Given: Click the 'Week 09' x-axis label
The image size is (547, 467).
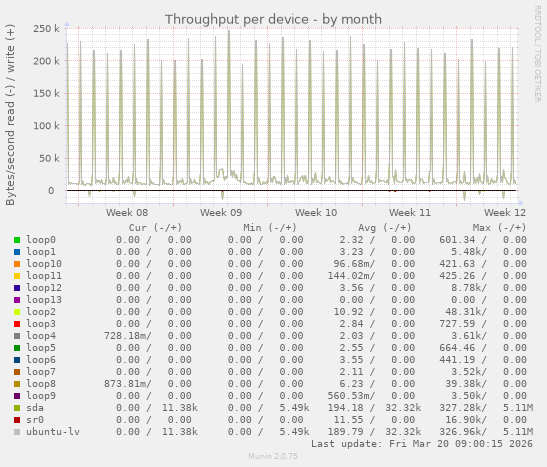Looking at the screenshot, I should [x=221, y=212].
